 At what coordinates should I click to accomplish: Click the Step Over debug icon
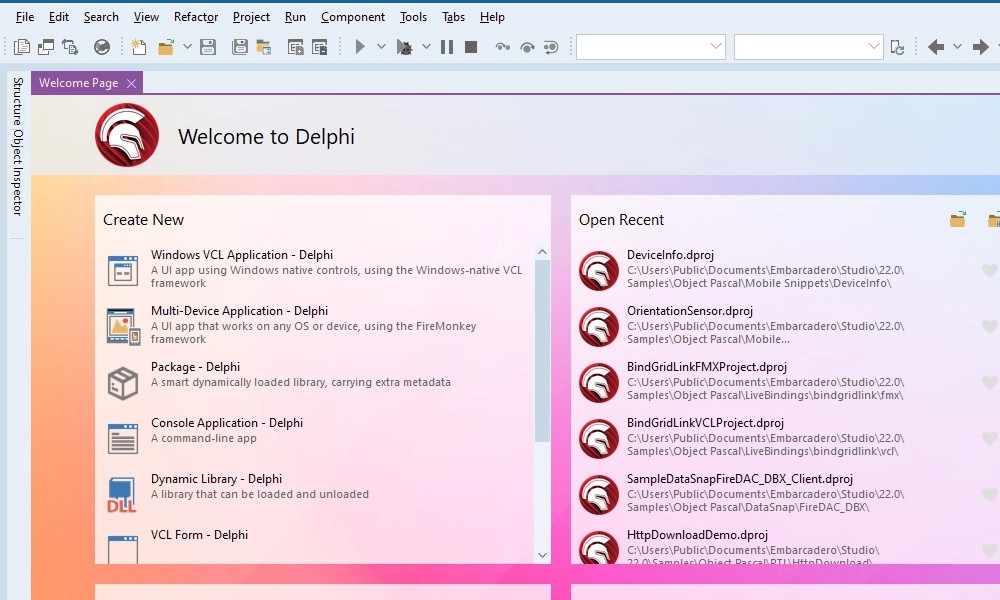(527, 47)
